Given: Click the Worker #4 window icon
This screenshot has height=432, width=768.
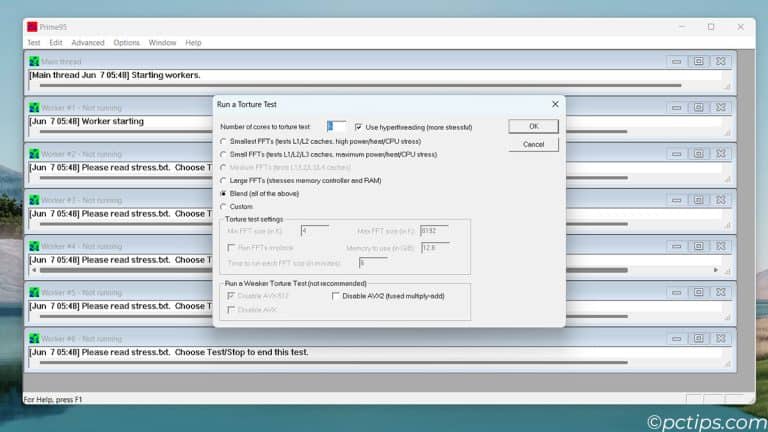Looking at the screenshot, I should point(34,246).
